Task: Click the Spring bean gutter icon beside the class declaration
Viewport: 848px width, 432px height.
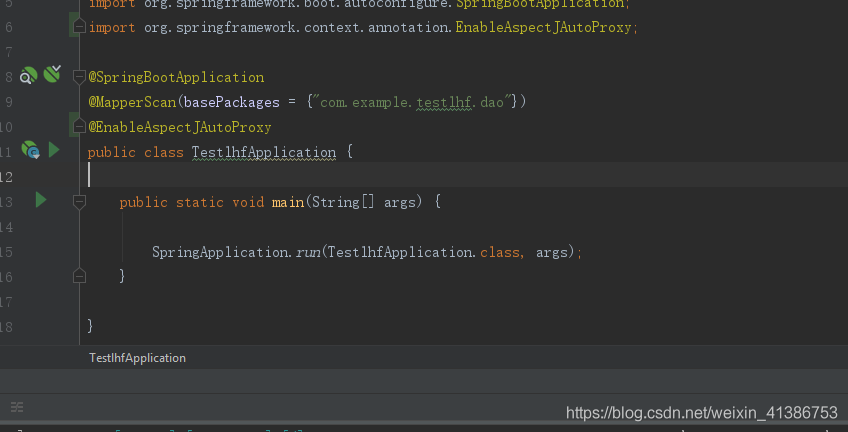Action: 30,150
